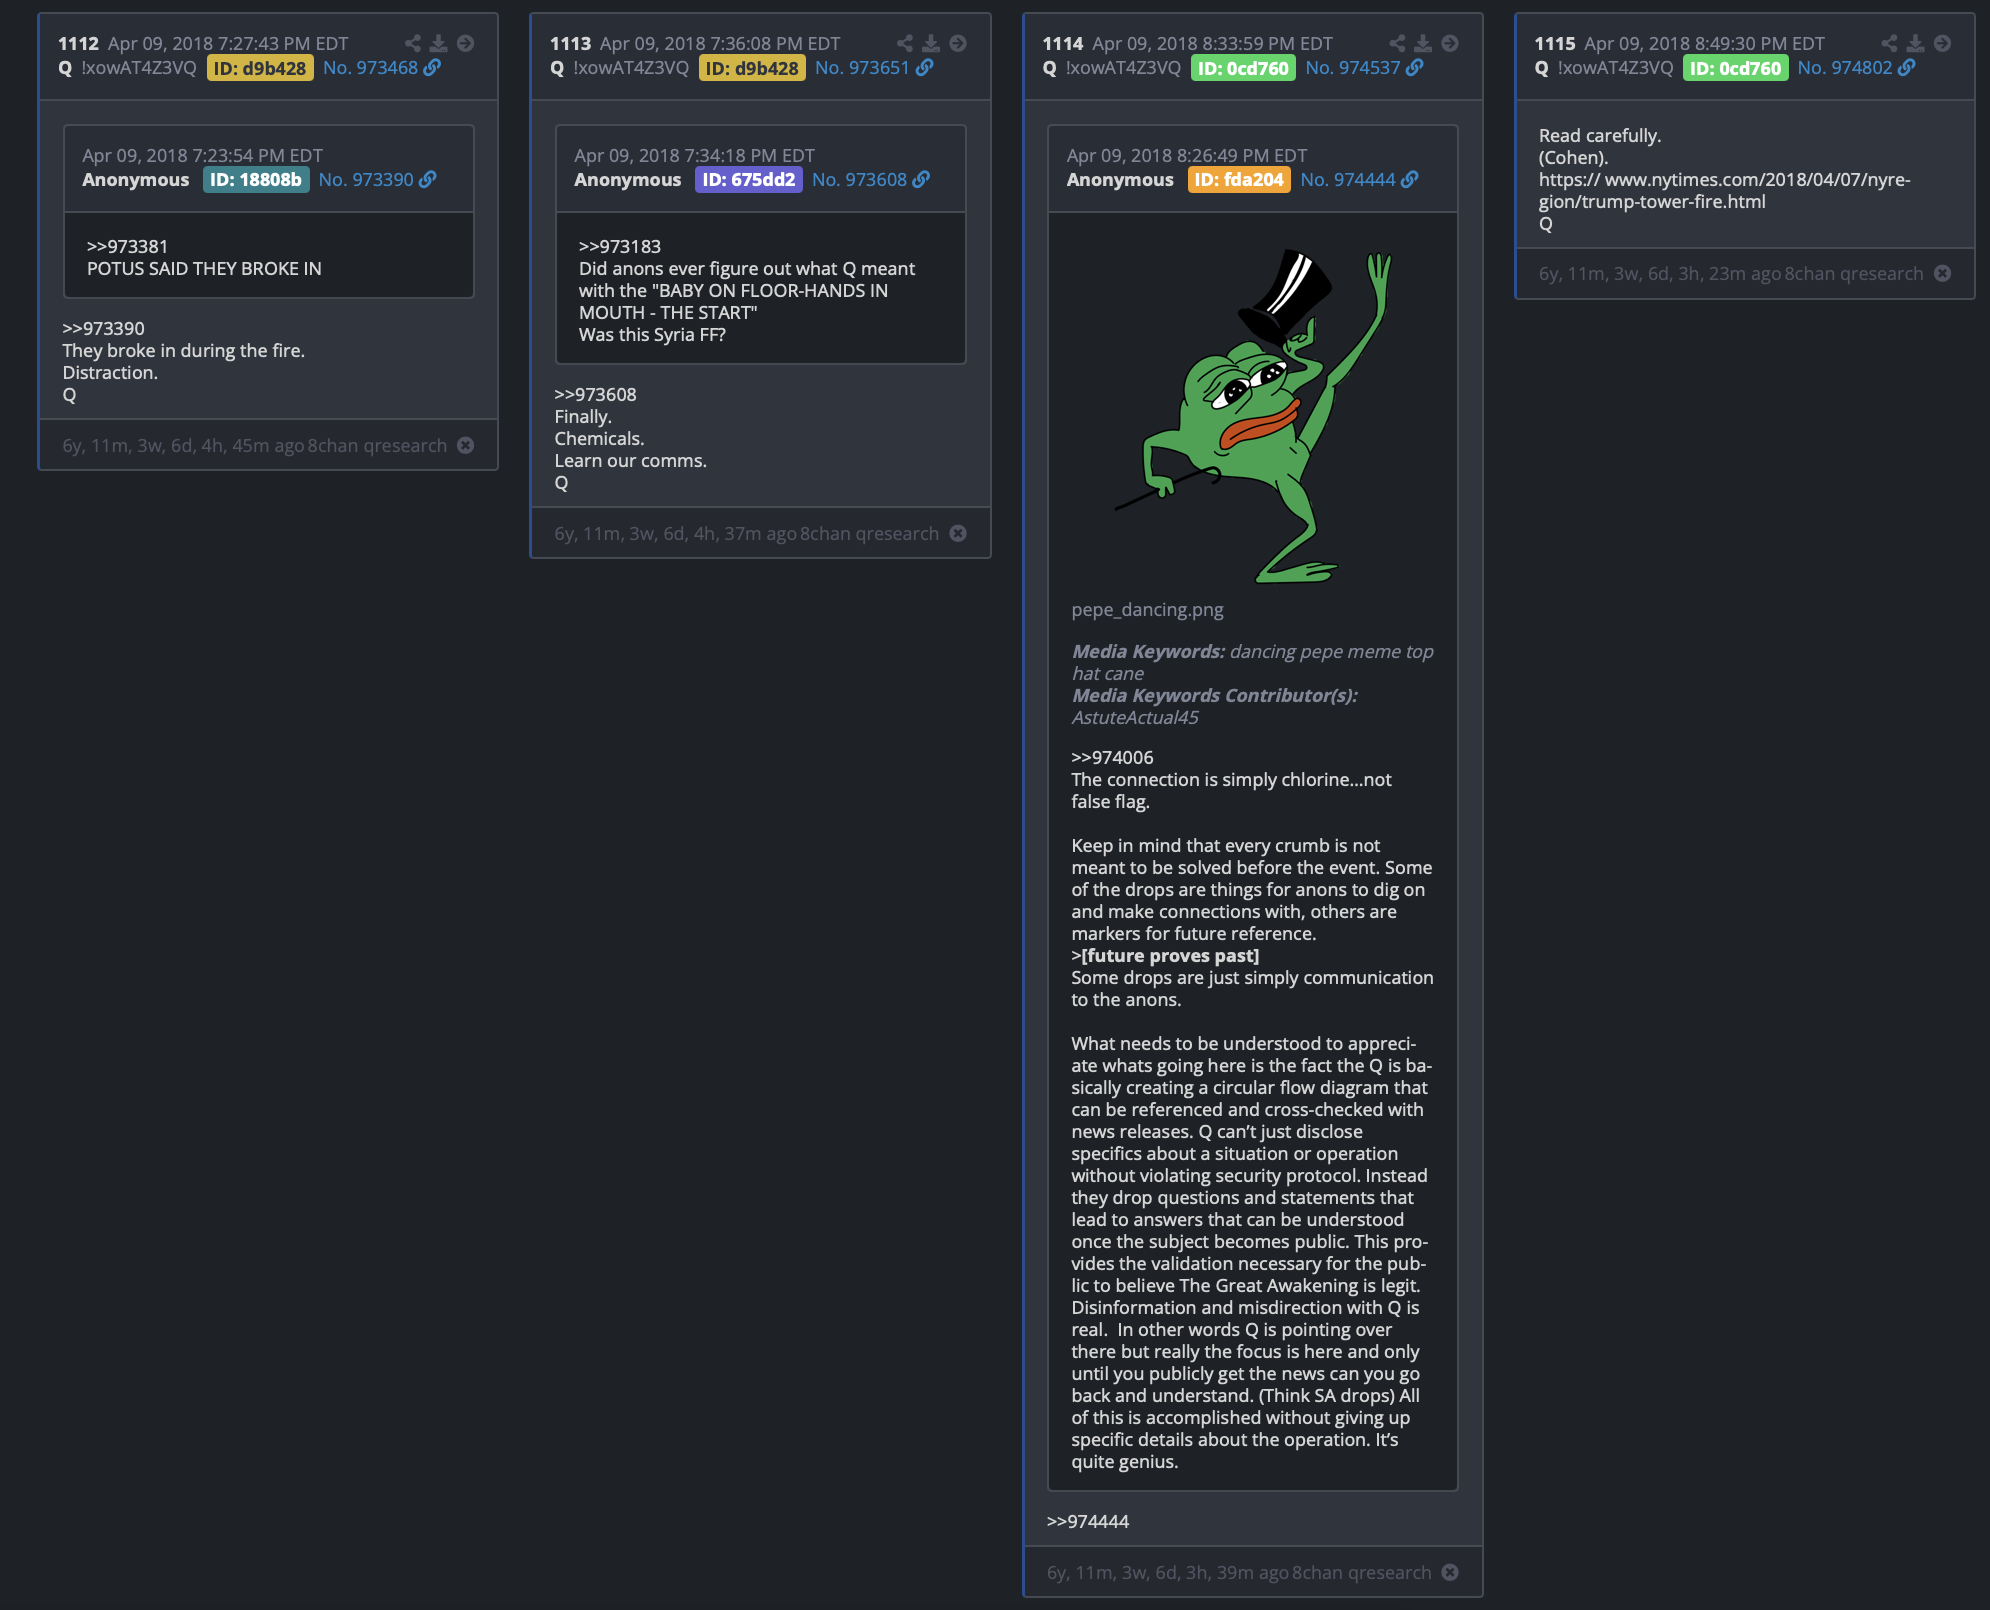Share post 1115
The height and width of the screenshot is (1610, 1990).
(x=1889, y=43)
